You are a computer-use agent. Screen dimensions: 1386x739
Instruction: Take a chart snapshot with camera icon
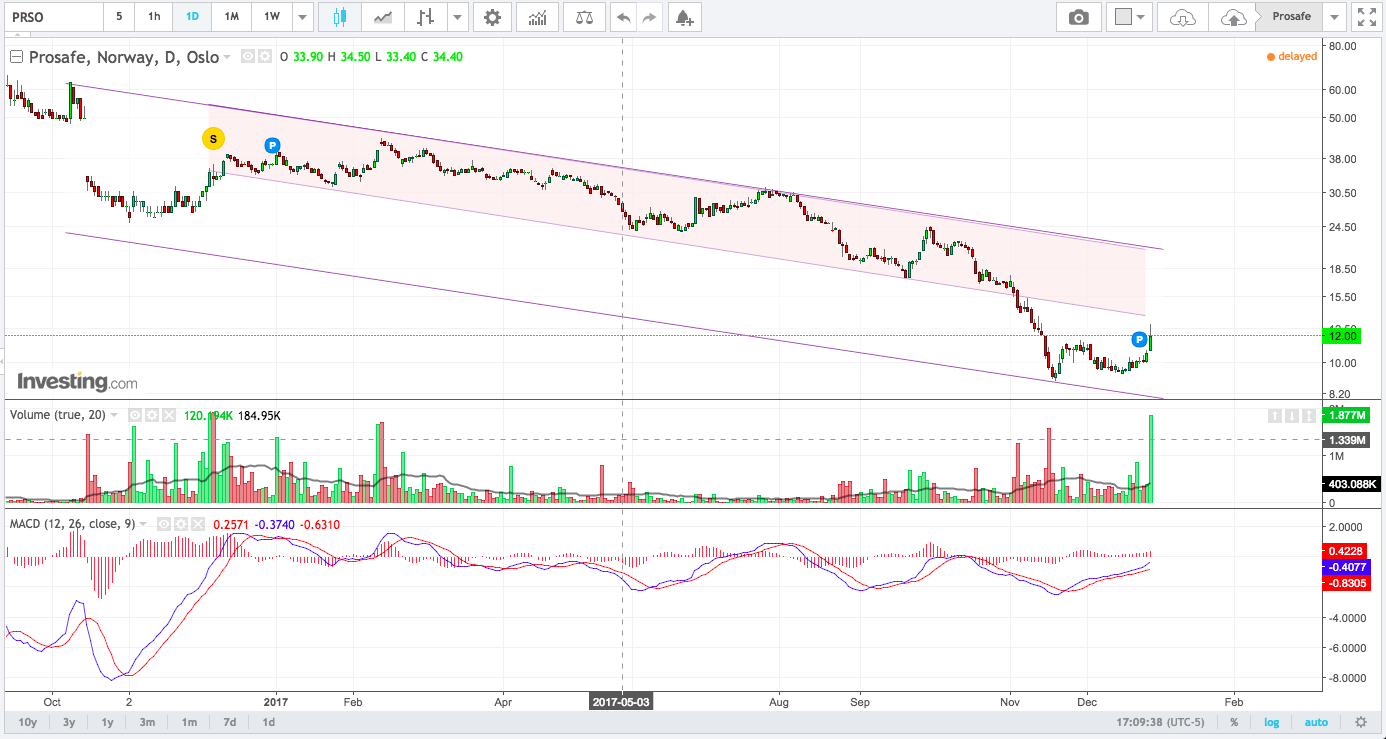click(x=1078, y=17)
